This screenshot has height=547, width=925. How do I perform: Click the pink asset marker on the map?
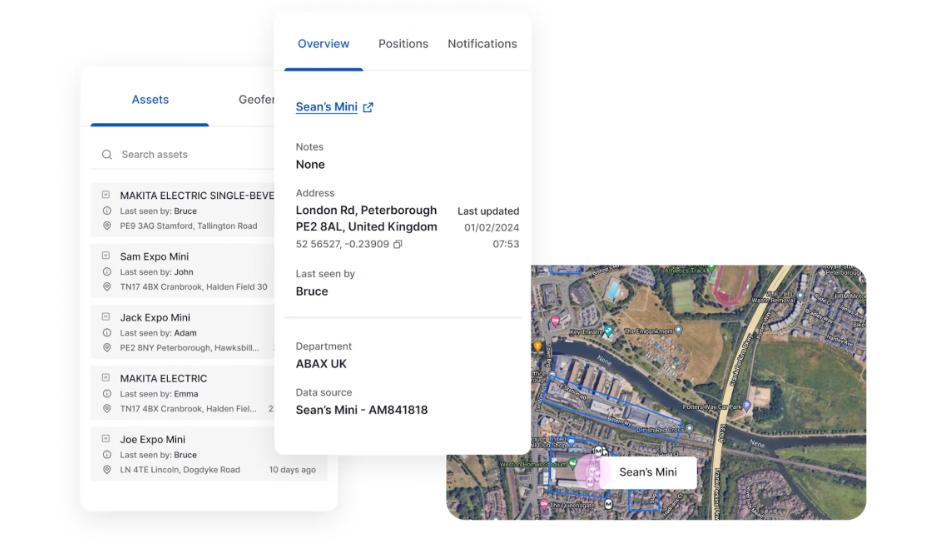[x=590, y=472]
